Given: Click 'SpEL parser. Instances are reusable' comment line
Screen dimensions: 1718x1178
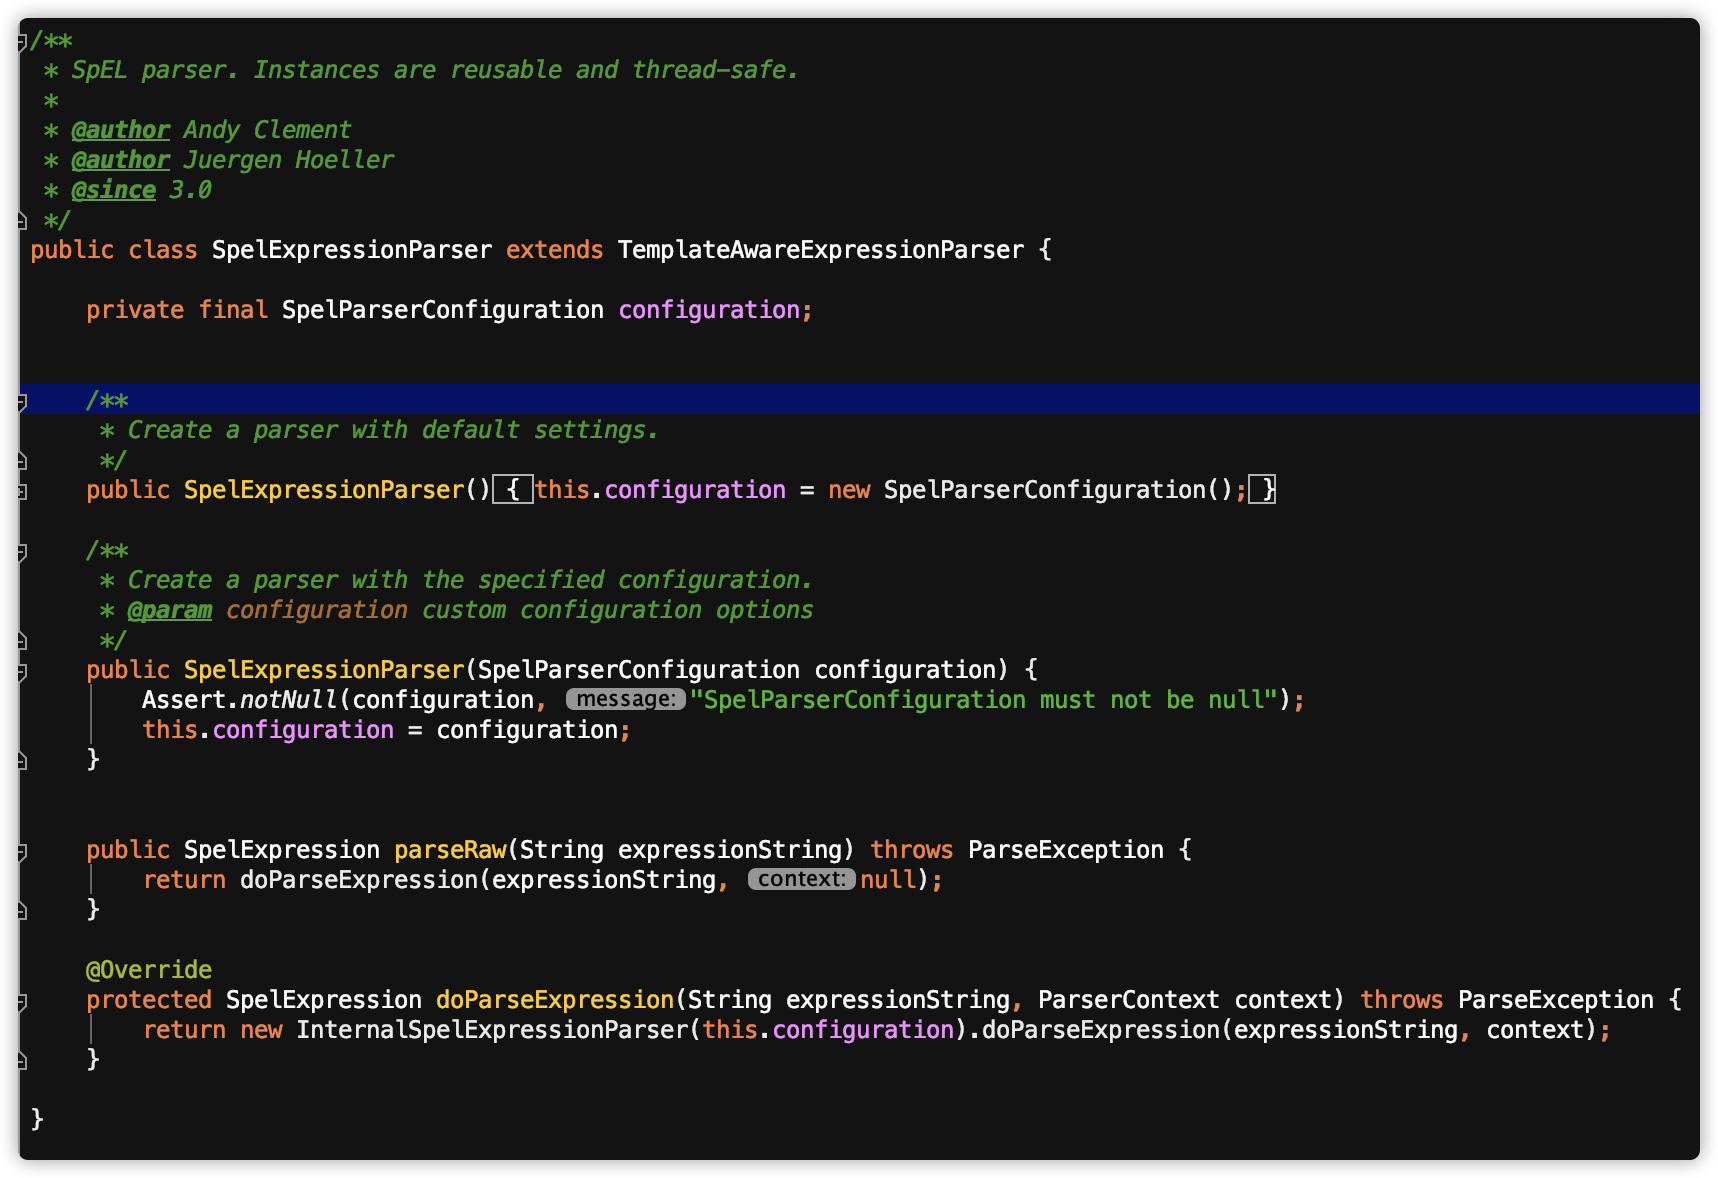Looking at the screenshot, I should click(435, 70).
